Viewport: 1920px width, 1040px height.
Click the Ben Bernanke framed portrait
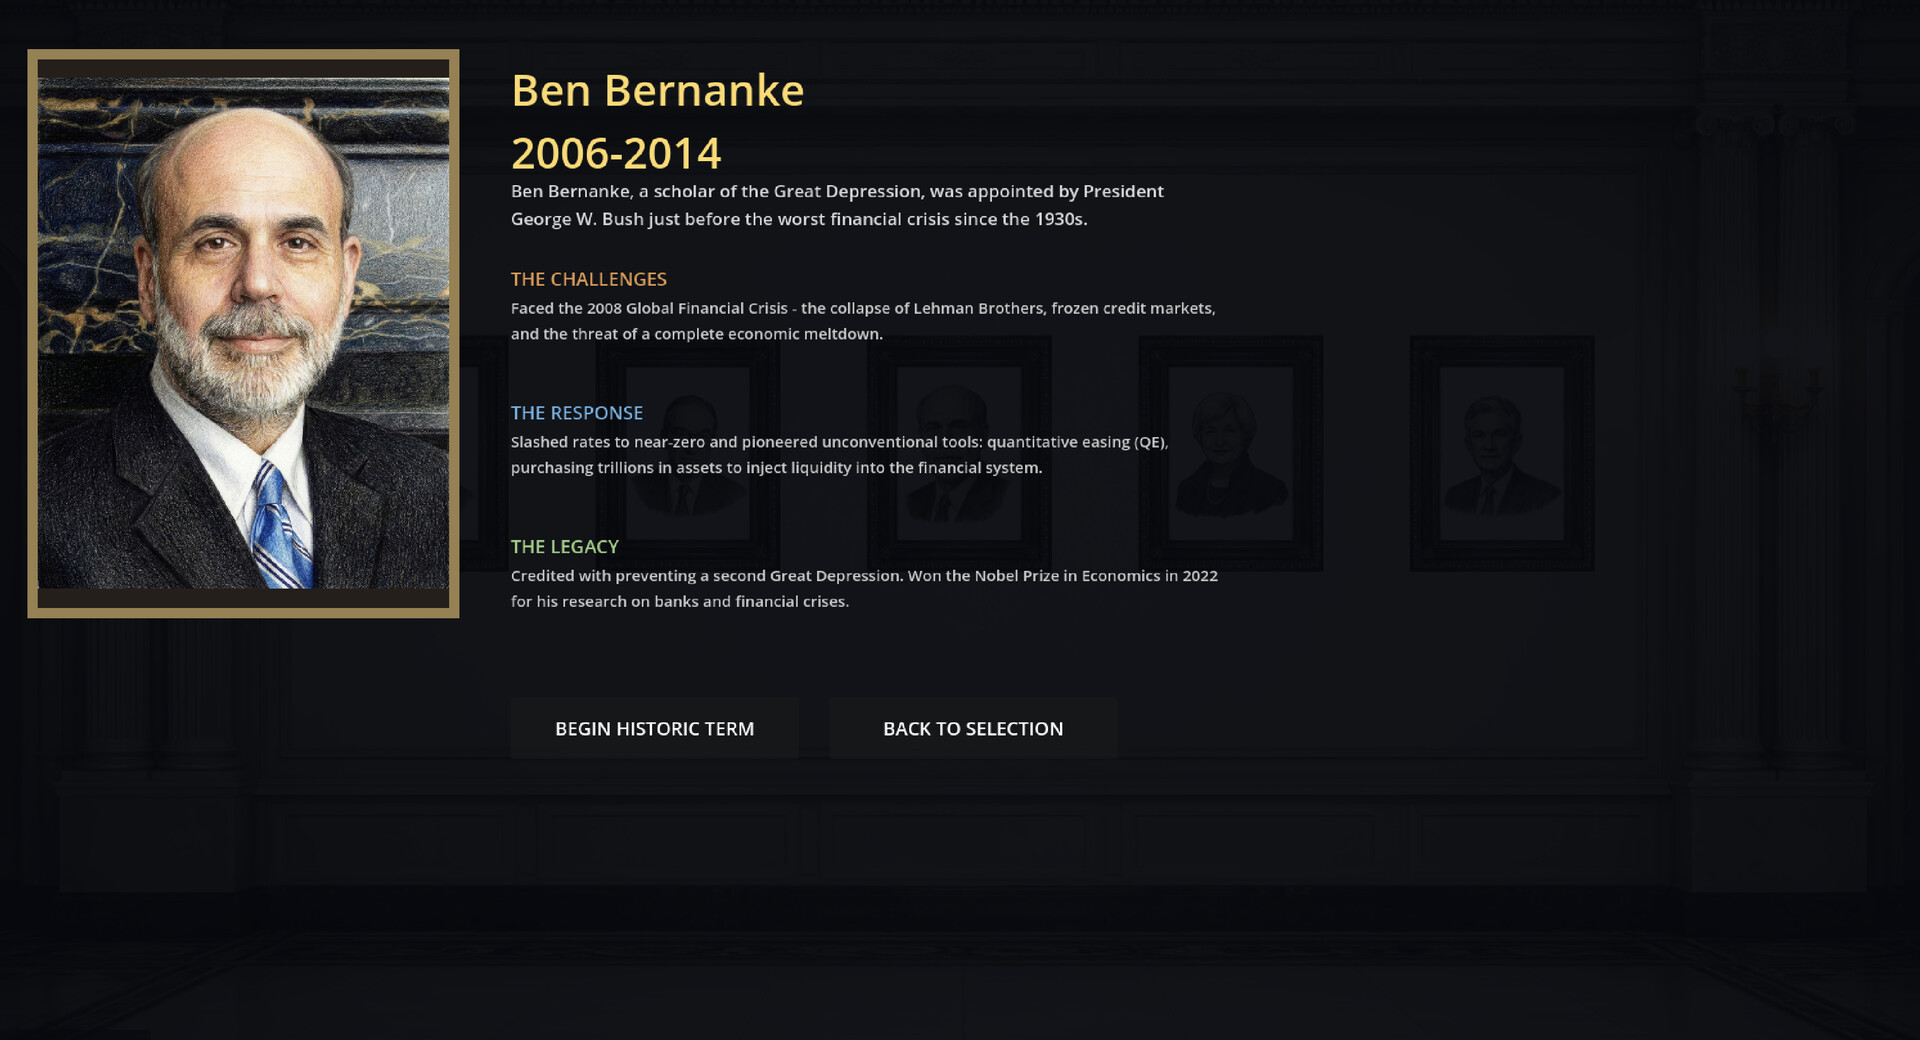[x=243, y=330]
